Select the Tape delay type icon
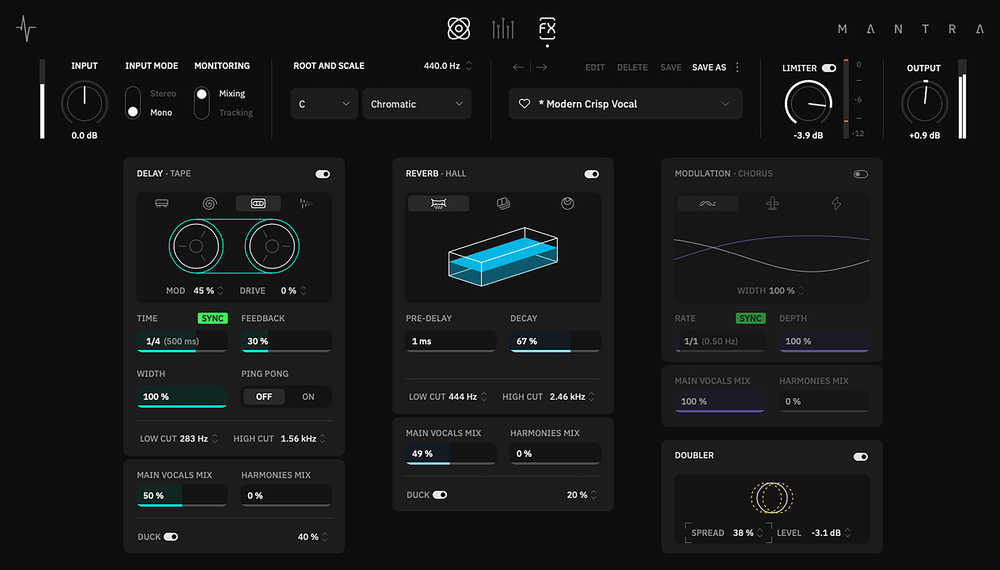 (x=258, y=203)
